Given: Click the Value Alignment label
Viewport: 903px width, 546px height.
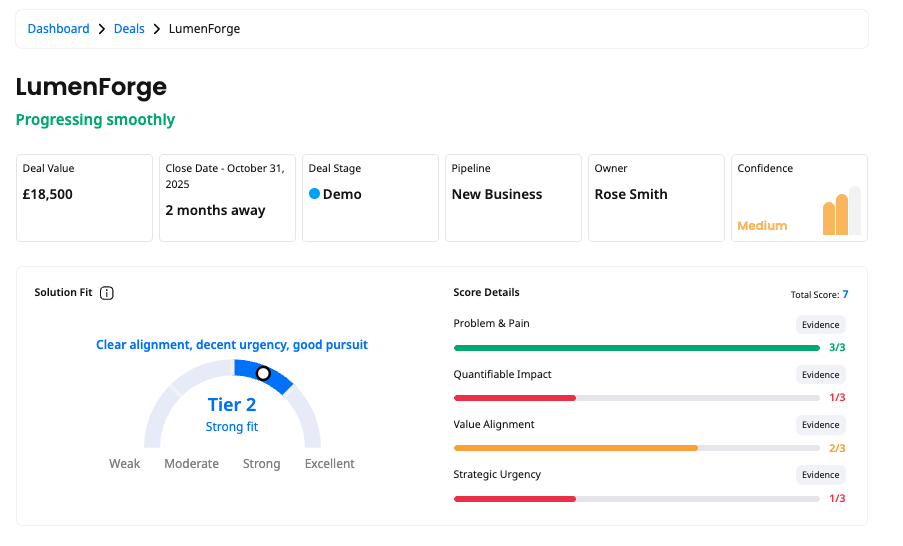Looking at the screenshot, I should pos(494,424).
